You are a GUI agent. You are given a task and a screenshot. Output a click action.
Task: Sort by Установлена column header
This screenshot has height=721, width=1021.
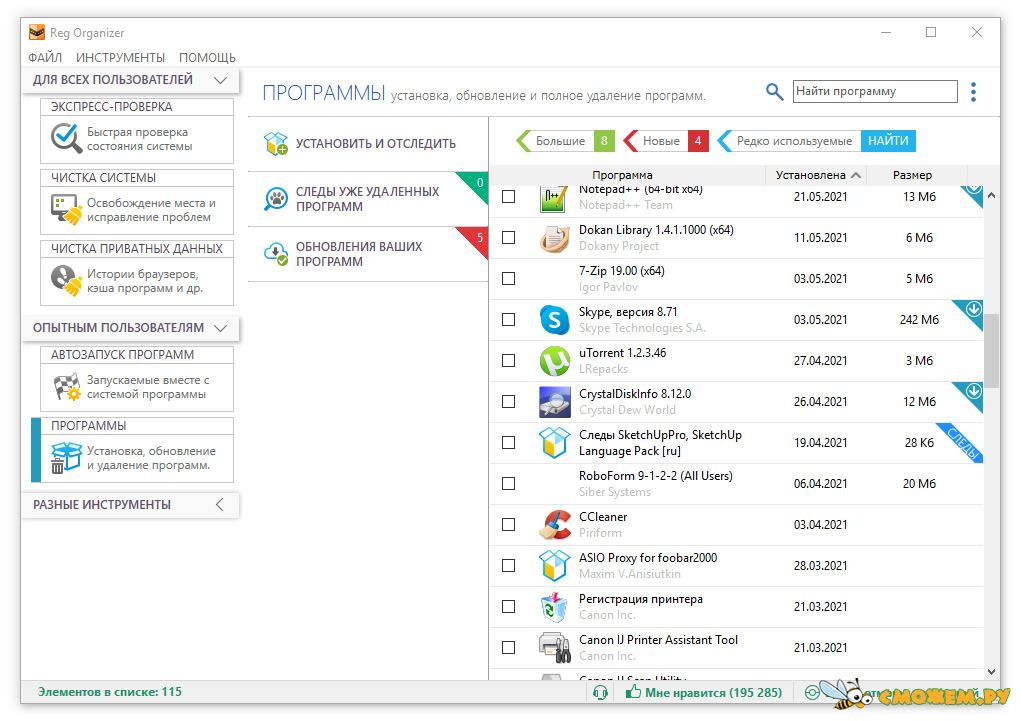click(x=817, y=175)
